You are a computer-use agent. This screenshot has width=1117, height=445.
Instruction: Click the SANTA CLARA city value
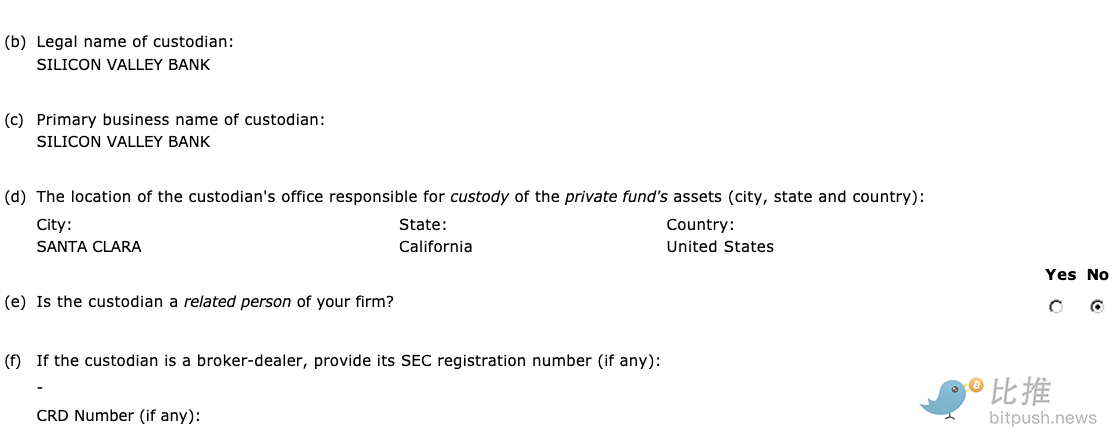click(x=89, y=247)
